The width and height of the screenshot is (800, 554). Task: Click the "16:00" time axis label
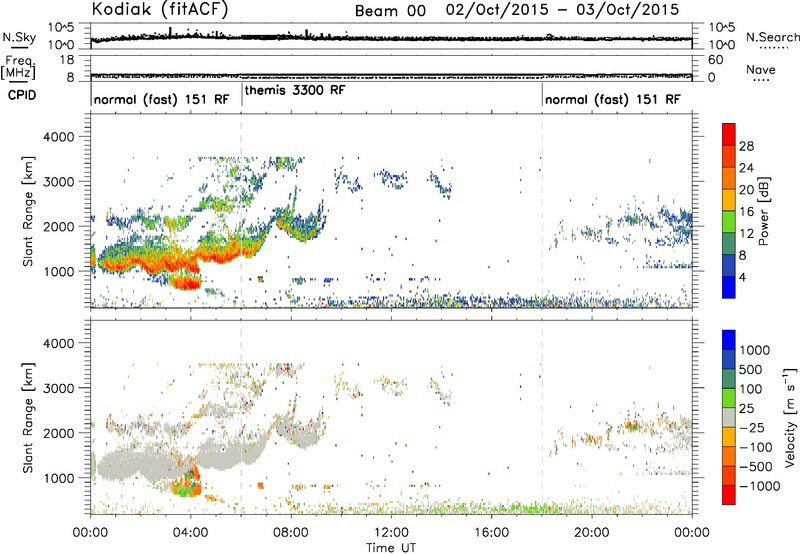click(x=491, y=533)
